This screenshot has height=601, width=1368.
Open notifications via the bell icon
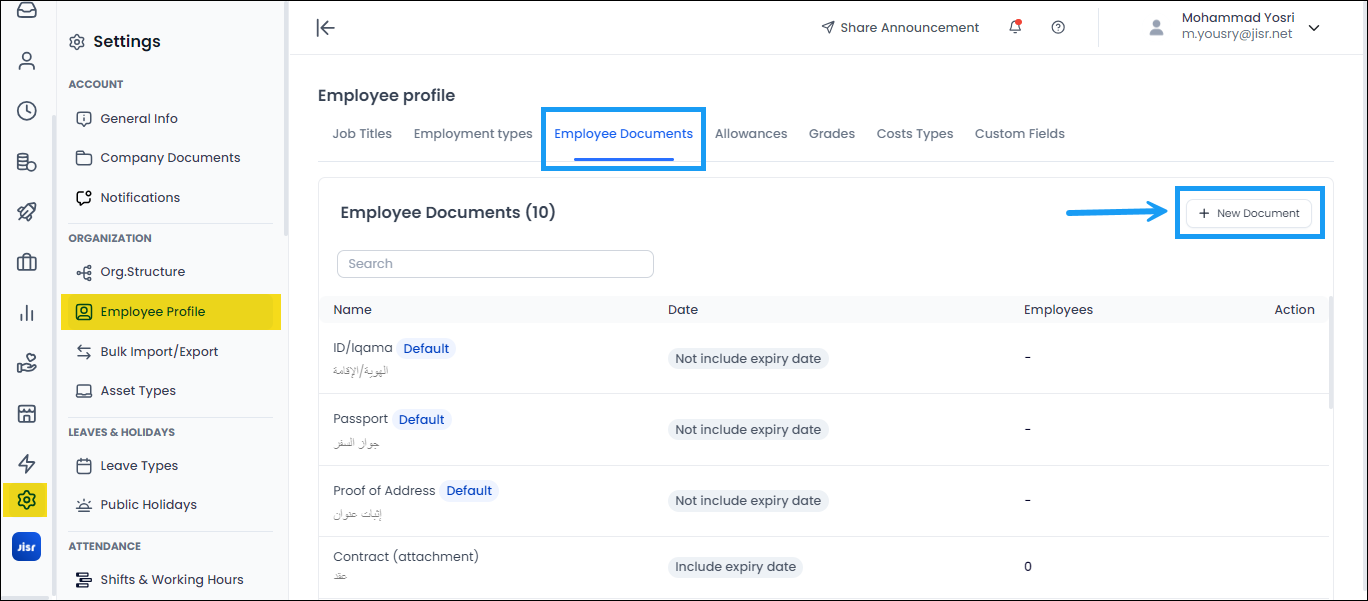click(x=1014, y=27)
